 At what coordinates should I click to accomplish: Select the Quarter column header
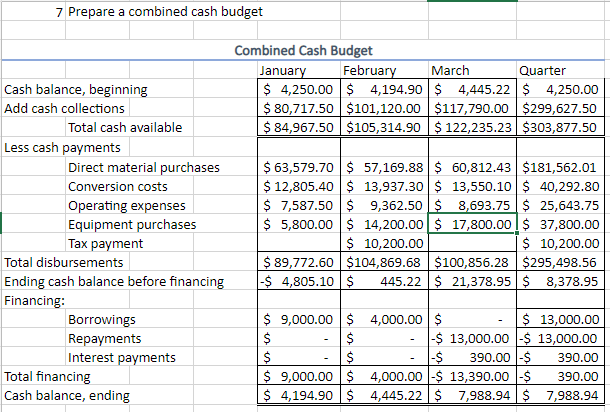(x=561, y=70)
